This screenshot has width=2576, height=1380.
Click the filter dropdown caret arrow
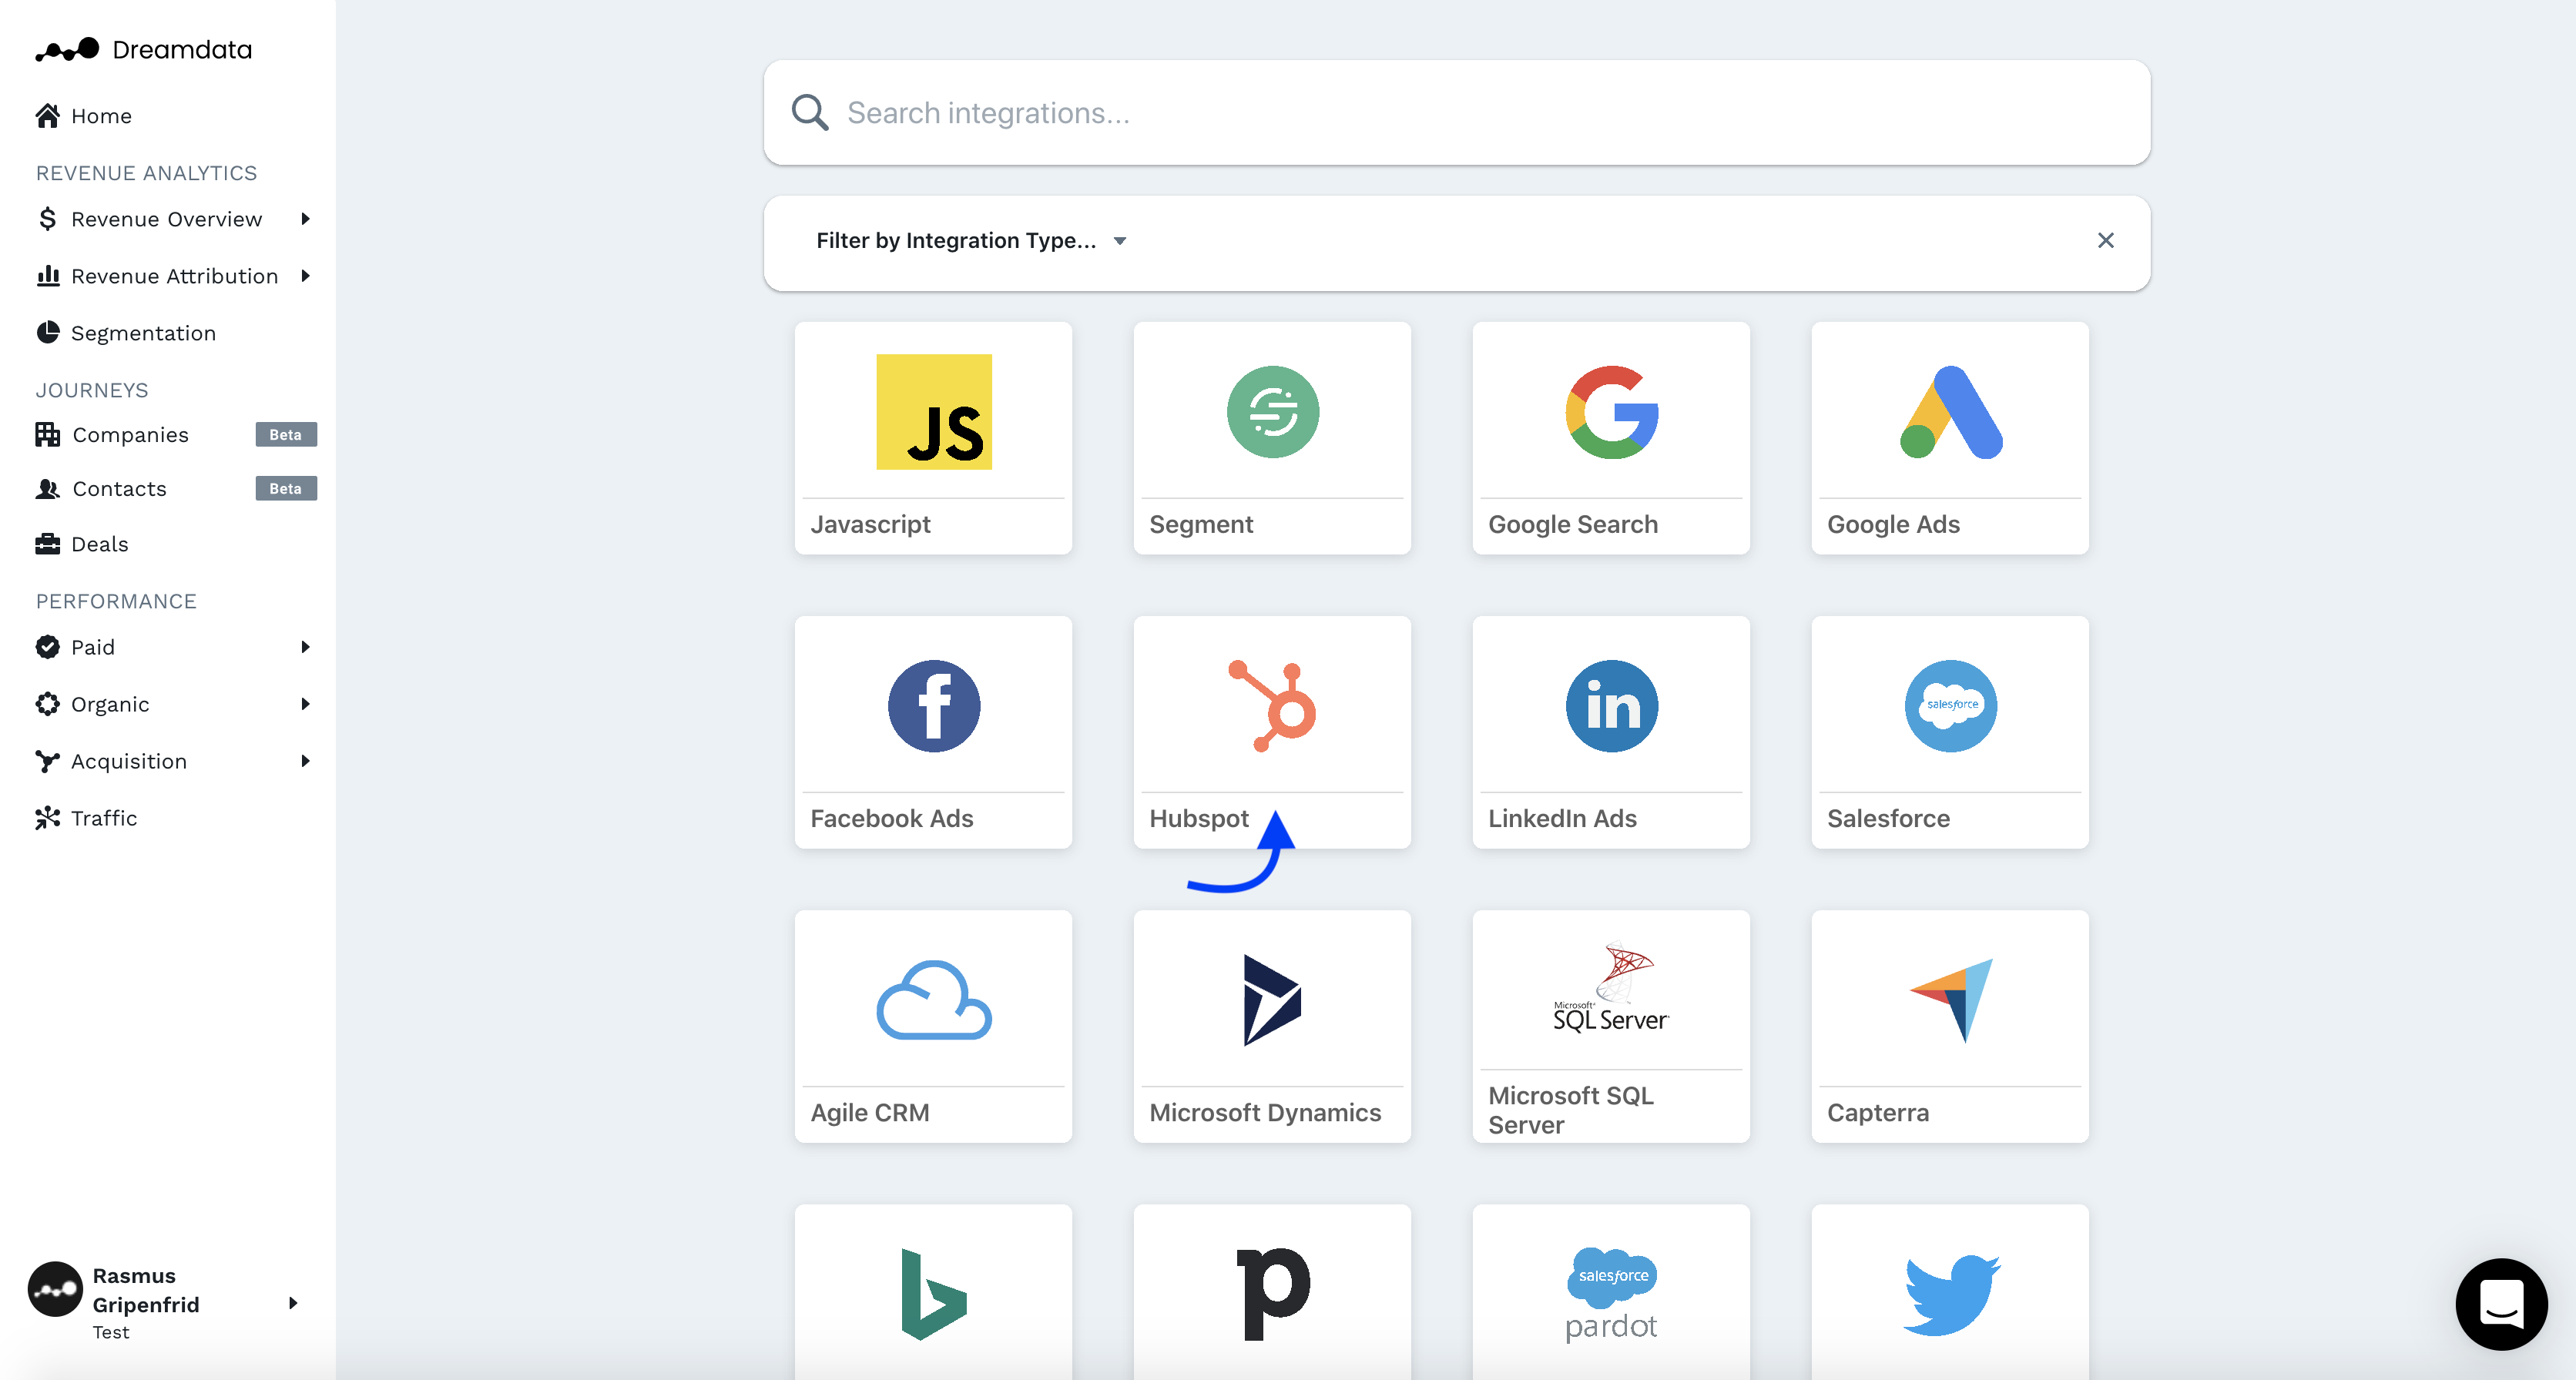click(x=1120, y=241)
